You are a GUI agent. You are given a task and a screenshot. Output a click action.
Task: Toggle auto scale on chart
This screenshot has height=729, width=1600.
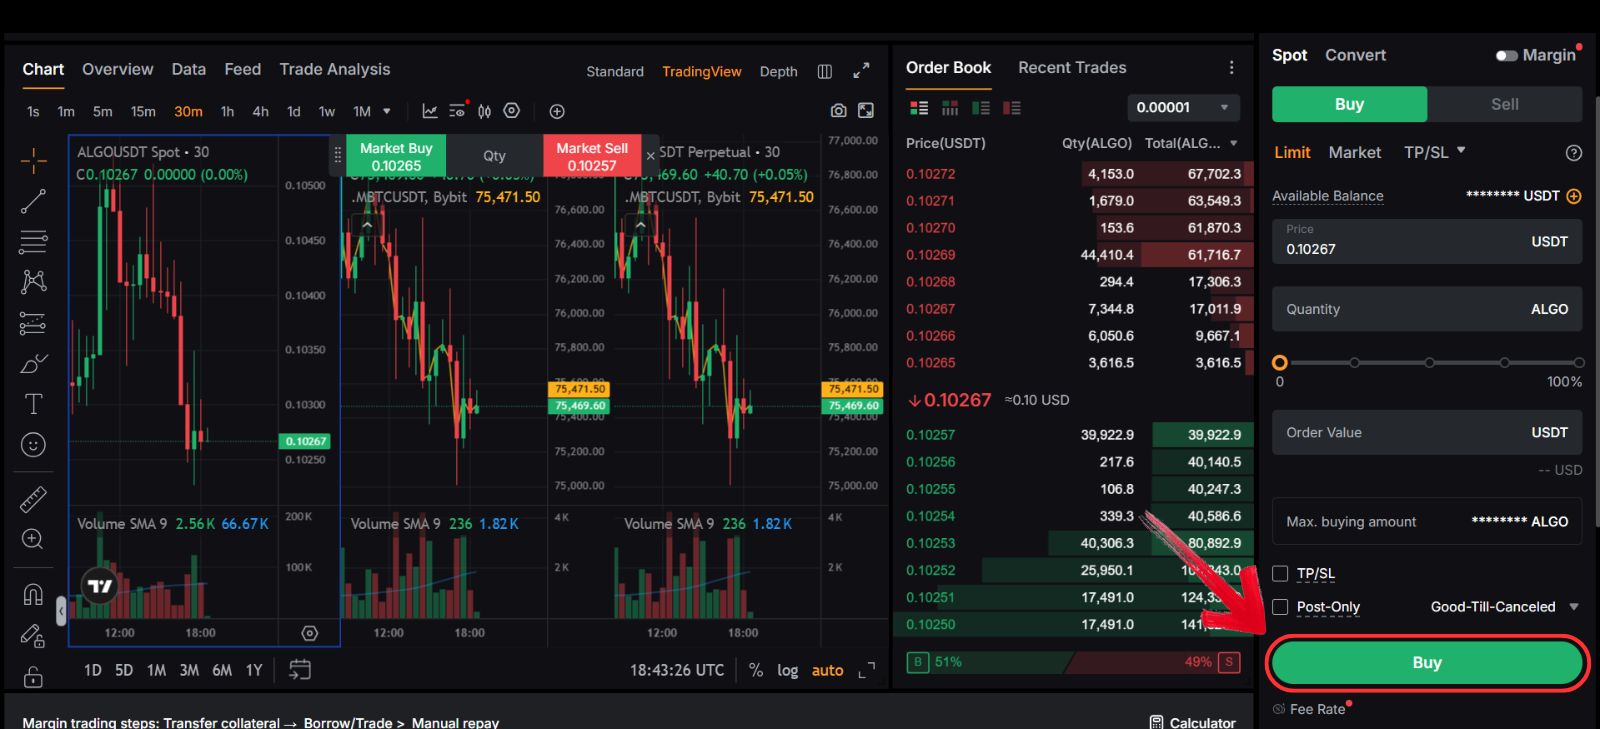coord(827,670)
